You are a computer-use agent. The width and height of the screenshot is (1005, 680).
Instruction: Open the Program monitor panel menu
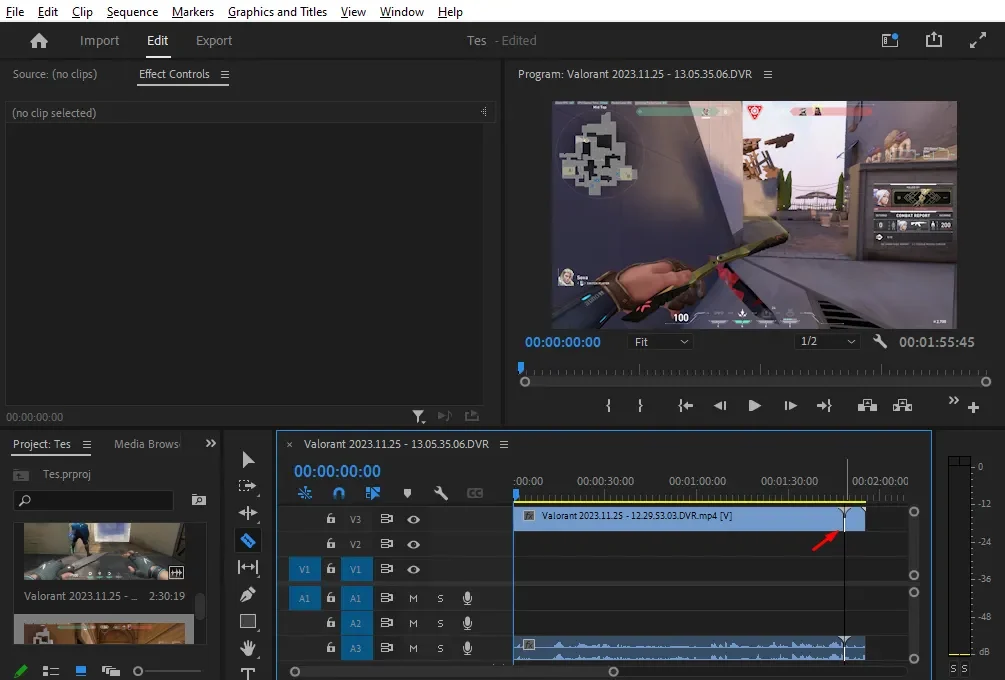coord(768,74)
